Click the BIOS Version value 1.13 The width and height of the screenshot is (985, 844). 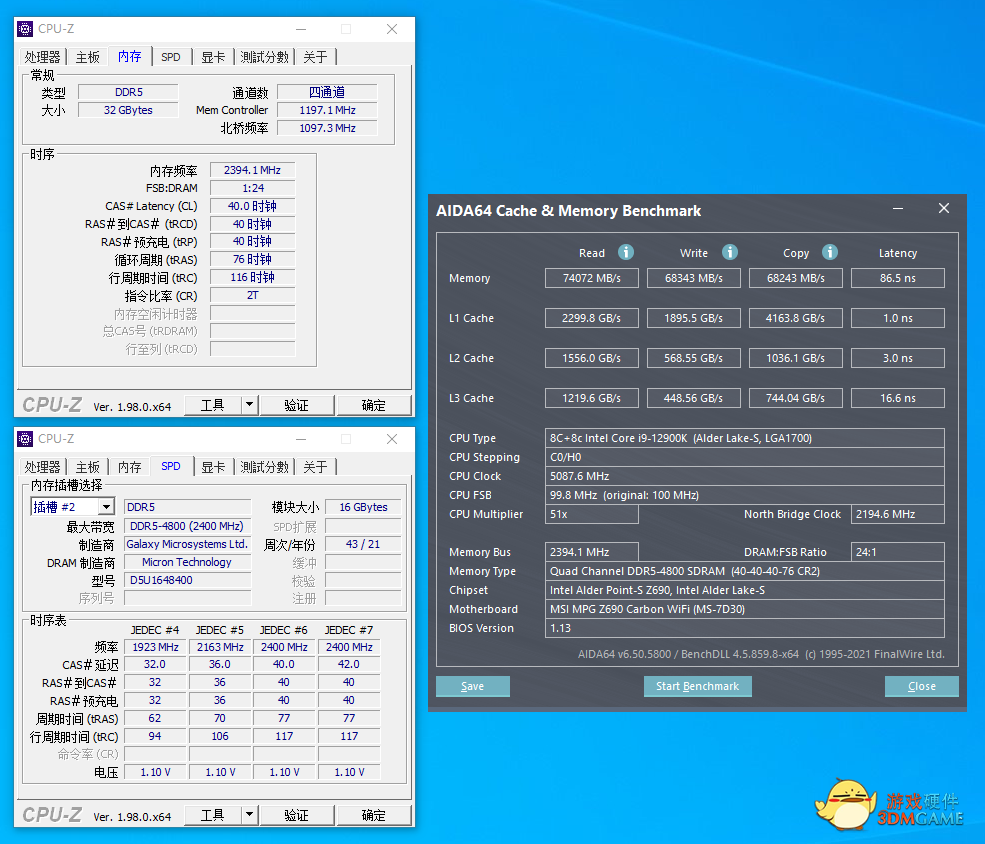(x=744, y=628)
